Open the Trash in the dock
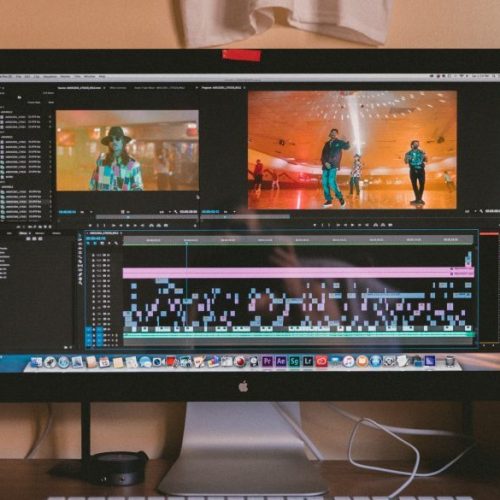 (450, 361)
